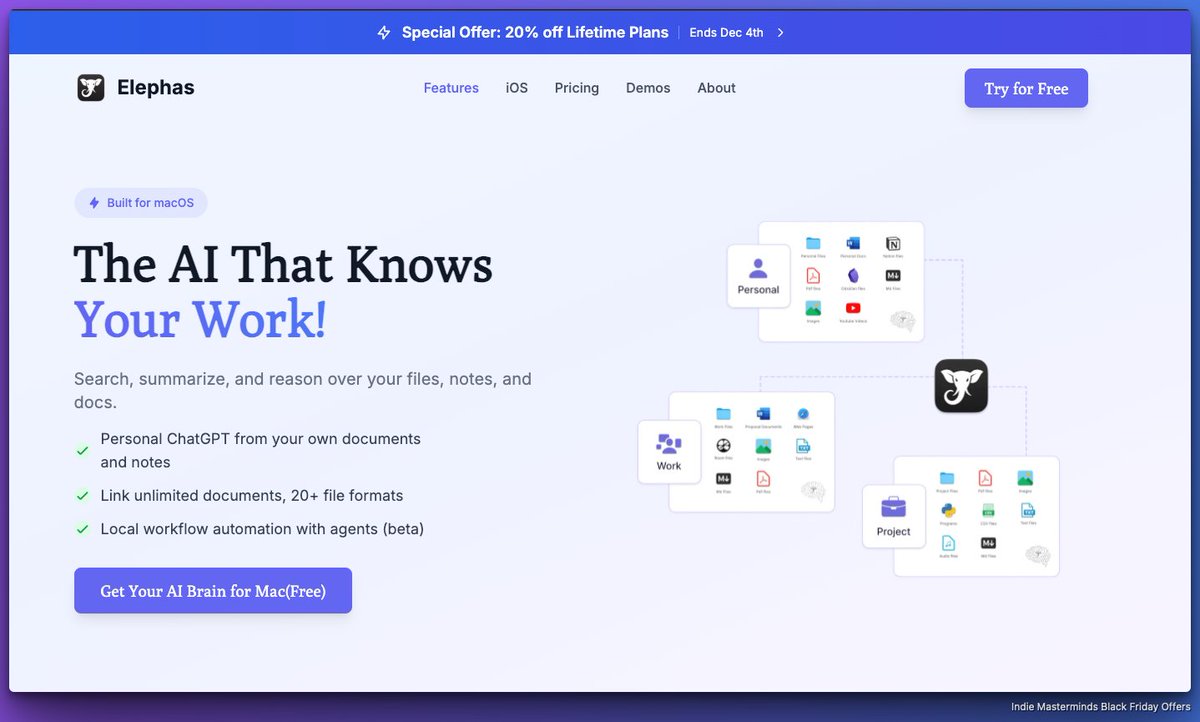Click the PDF icon in Personal panel
Screen dimensions: 1200x722
pyautogui.click(x=813, y=276)
